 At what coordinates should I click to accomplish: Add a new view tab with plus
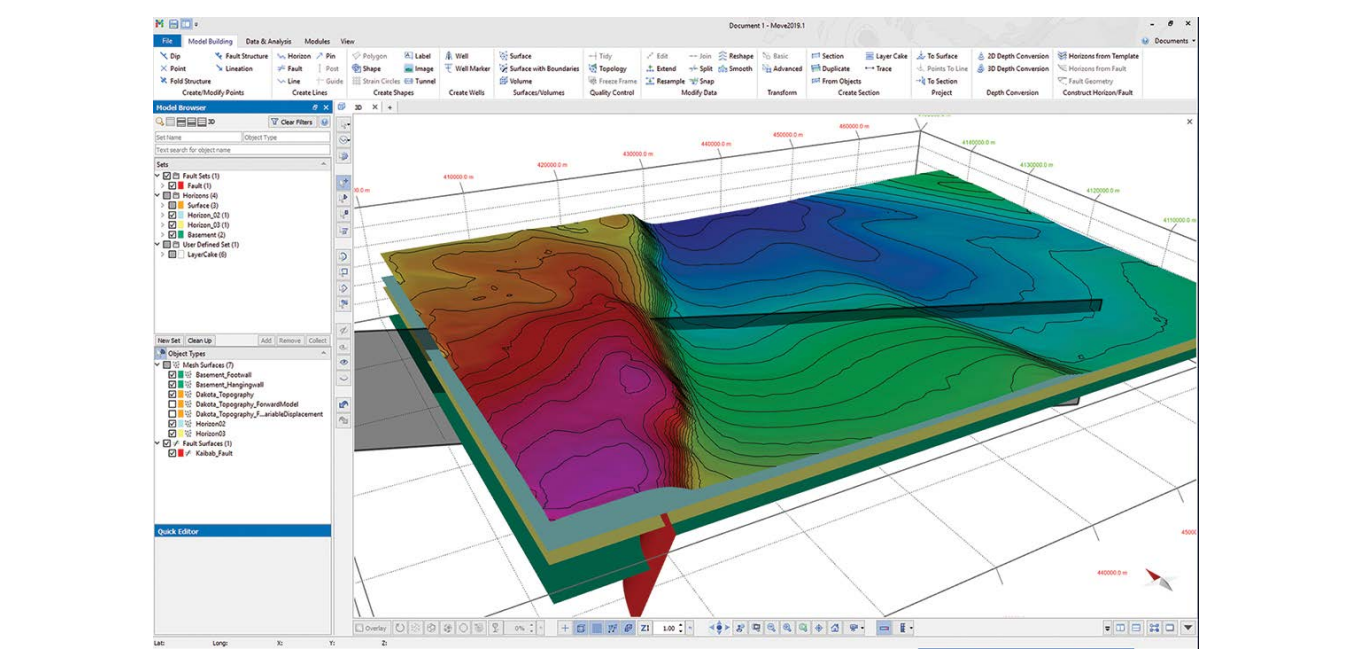[x=390, y=106]
